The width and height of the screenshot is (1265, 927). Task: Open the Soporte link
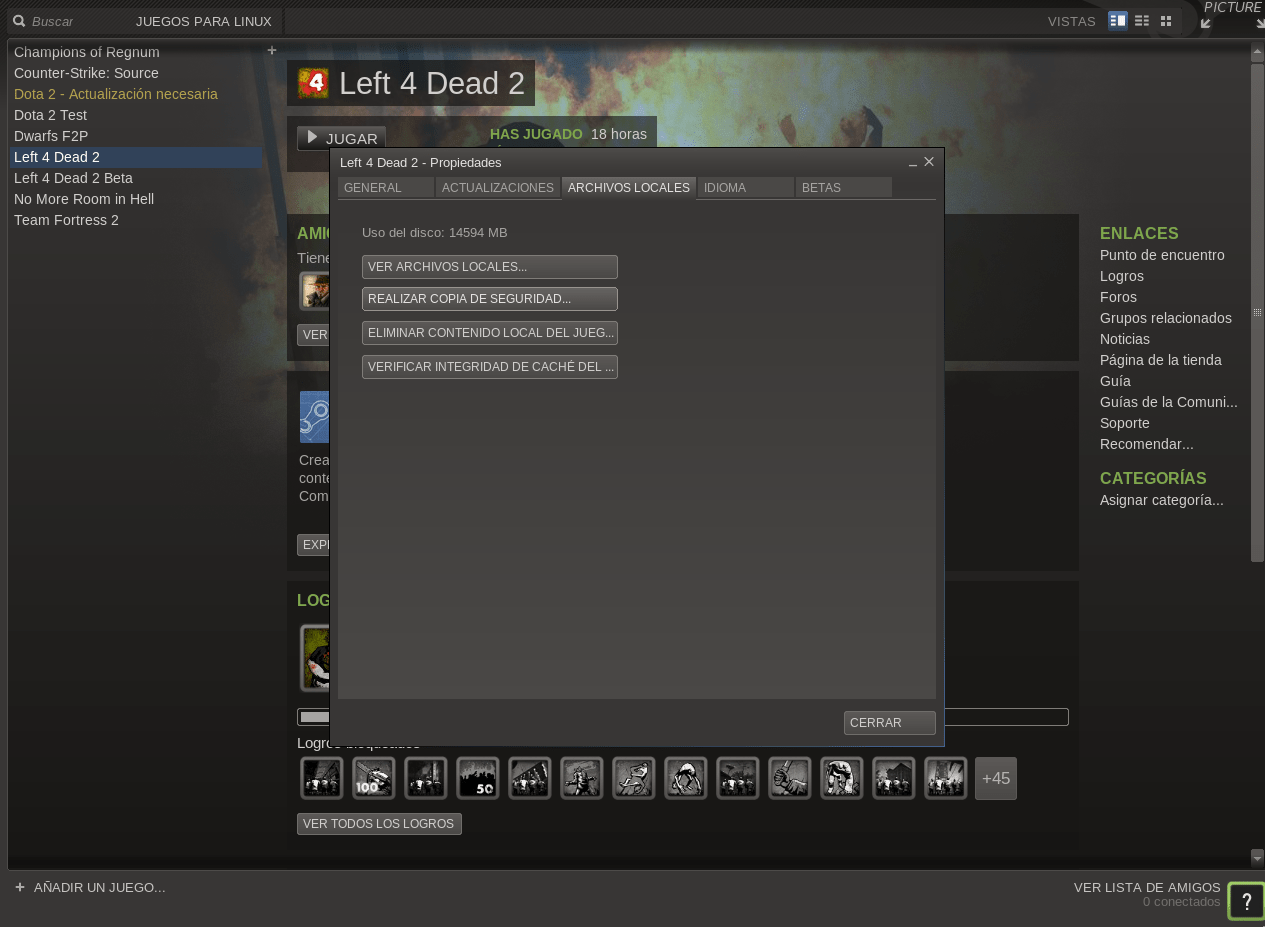(1125, 423)
